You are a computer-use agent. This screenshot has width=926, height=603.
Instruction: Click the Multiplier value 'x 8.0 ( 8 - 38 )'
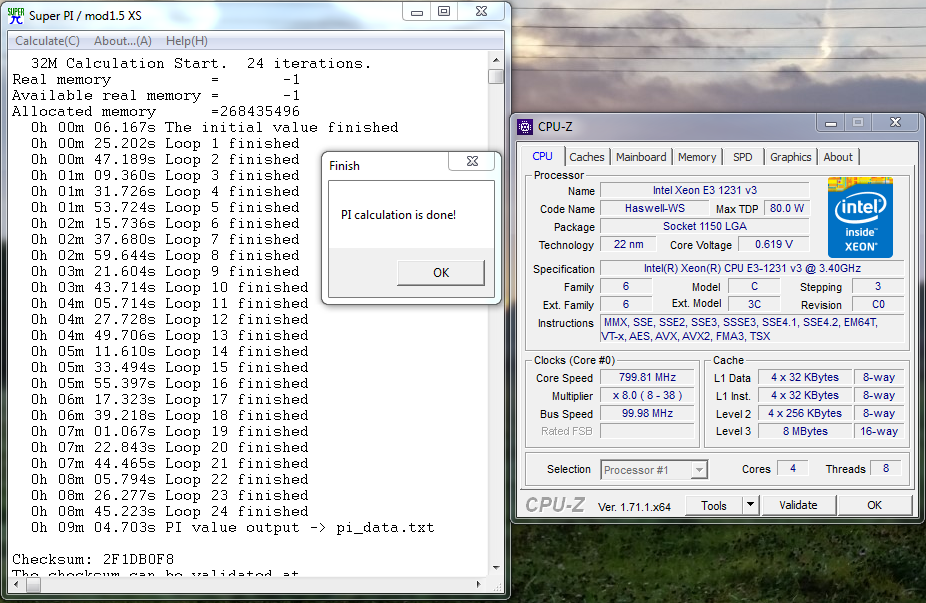[647, 395]
